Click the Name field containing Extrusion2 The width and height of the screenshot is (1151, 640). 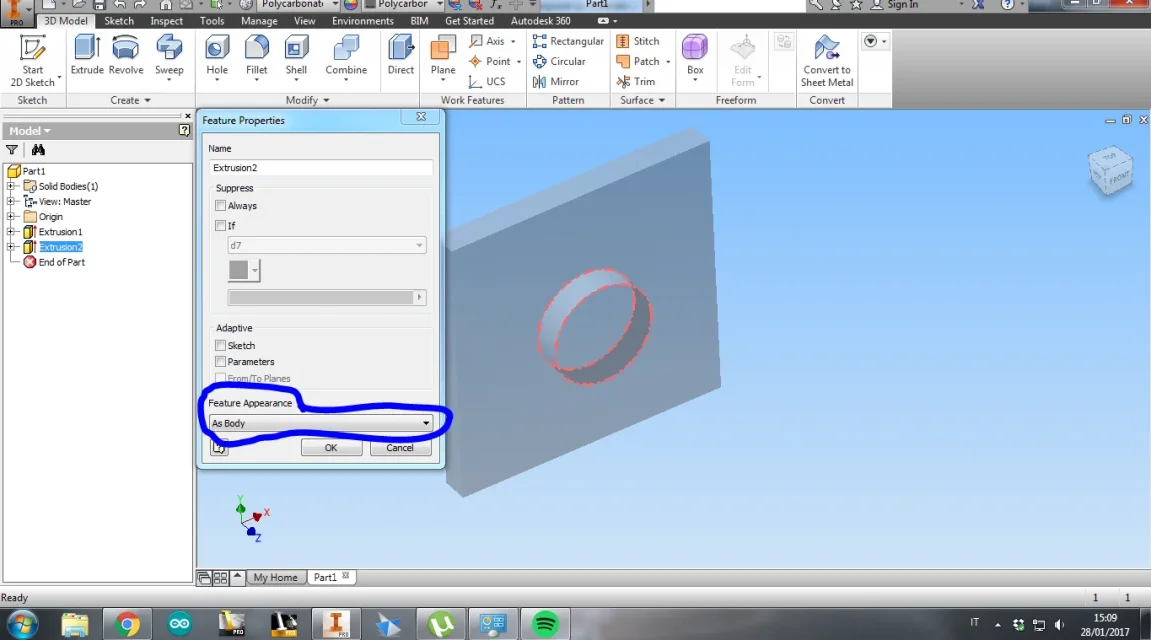(320, 167)
